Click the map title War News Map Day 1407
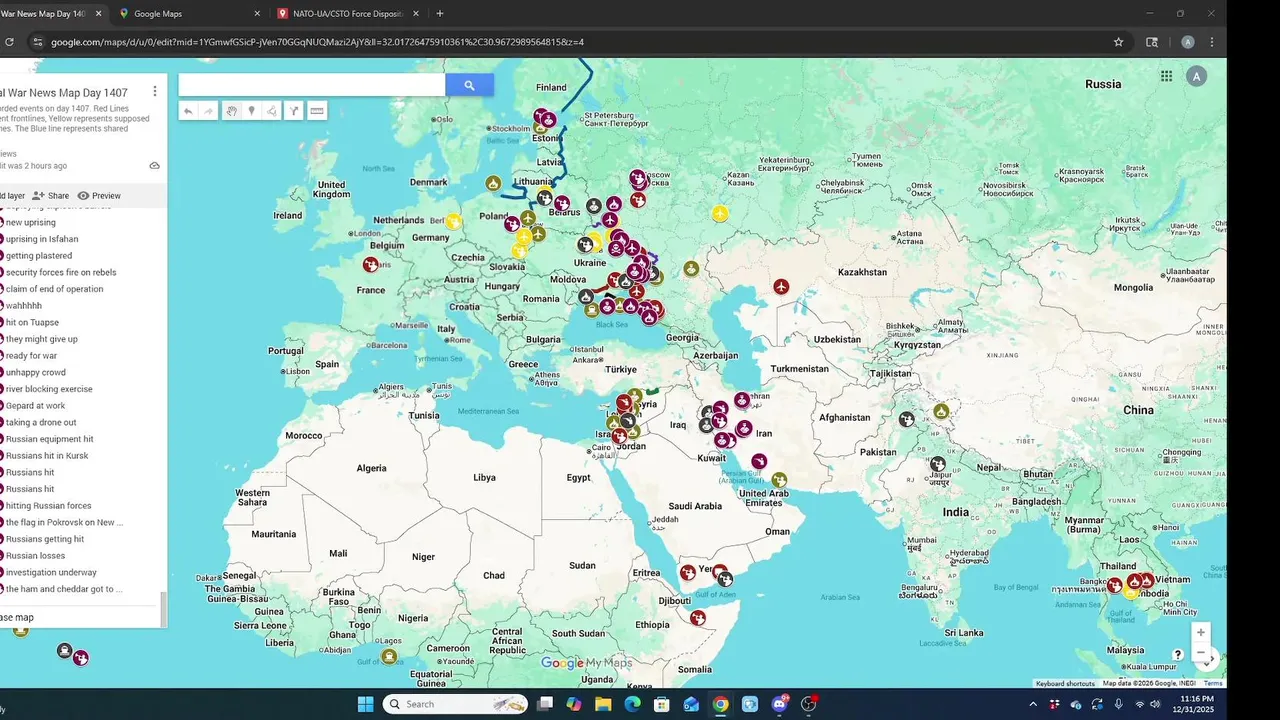The height and width of the screenshot is (720, 1280). 64,93
